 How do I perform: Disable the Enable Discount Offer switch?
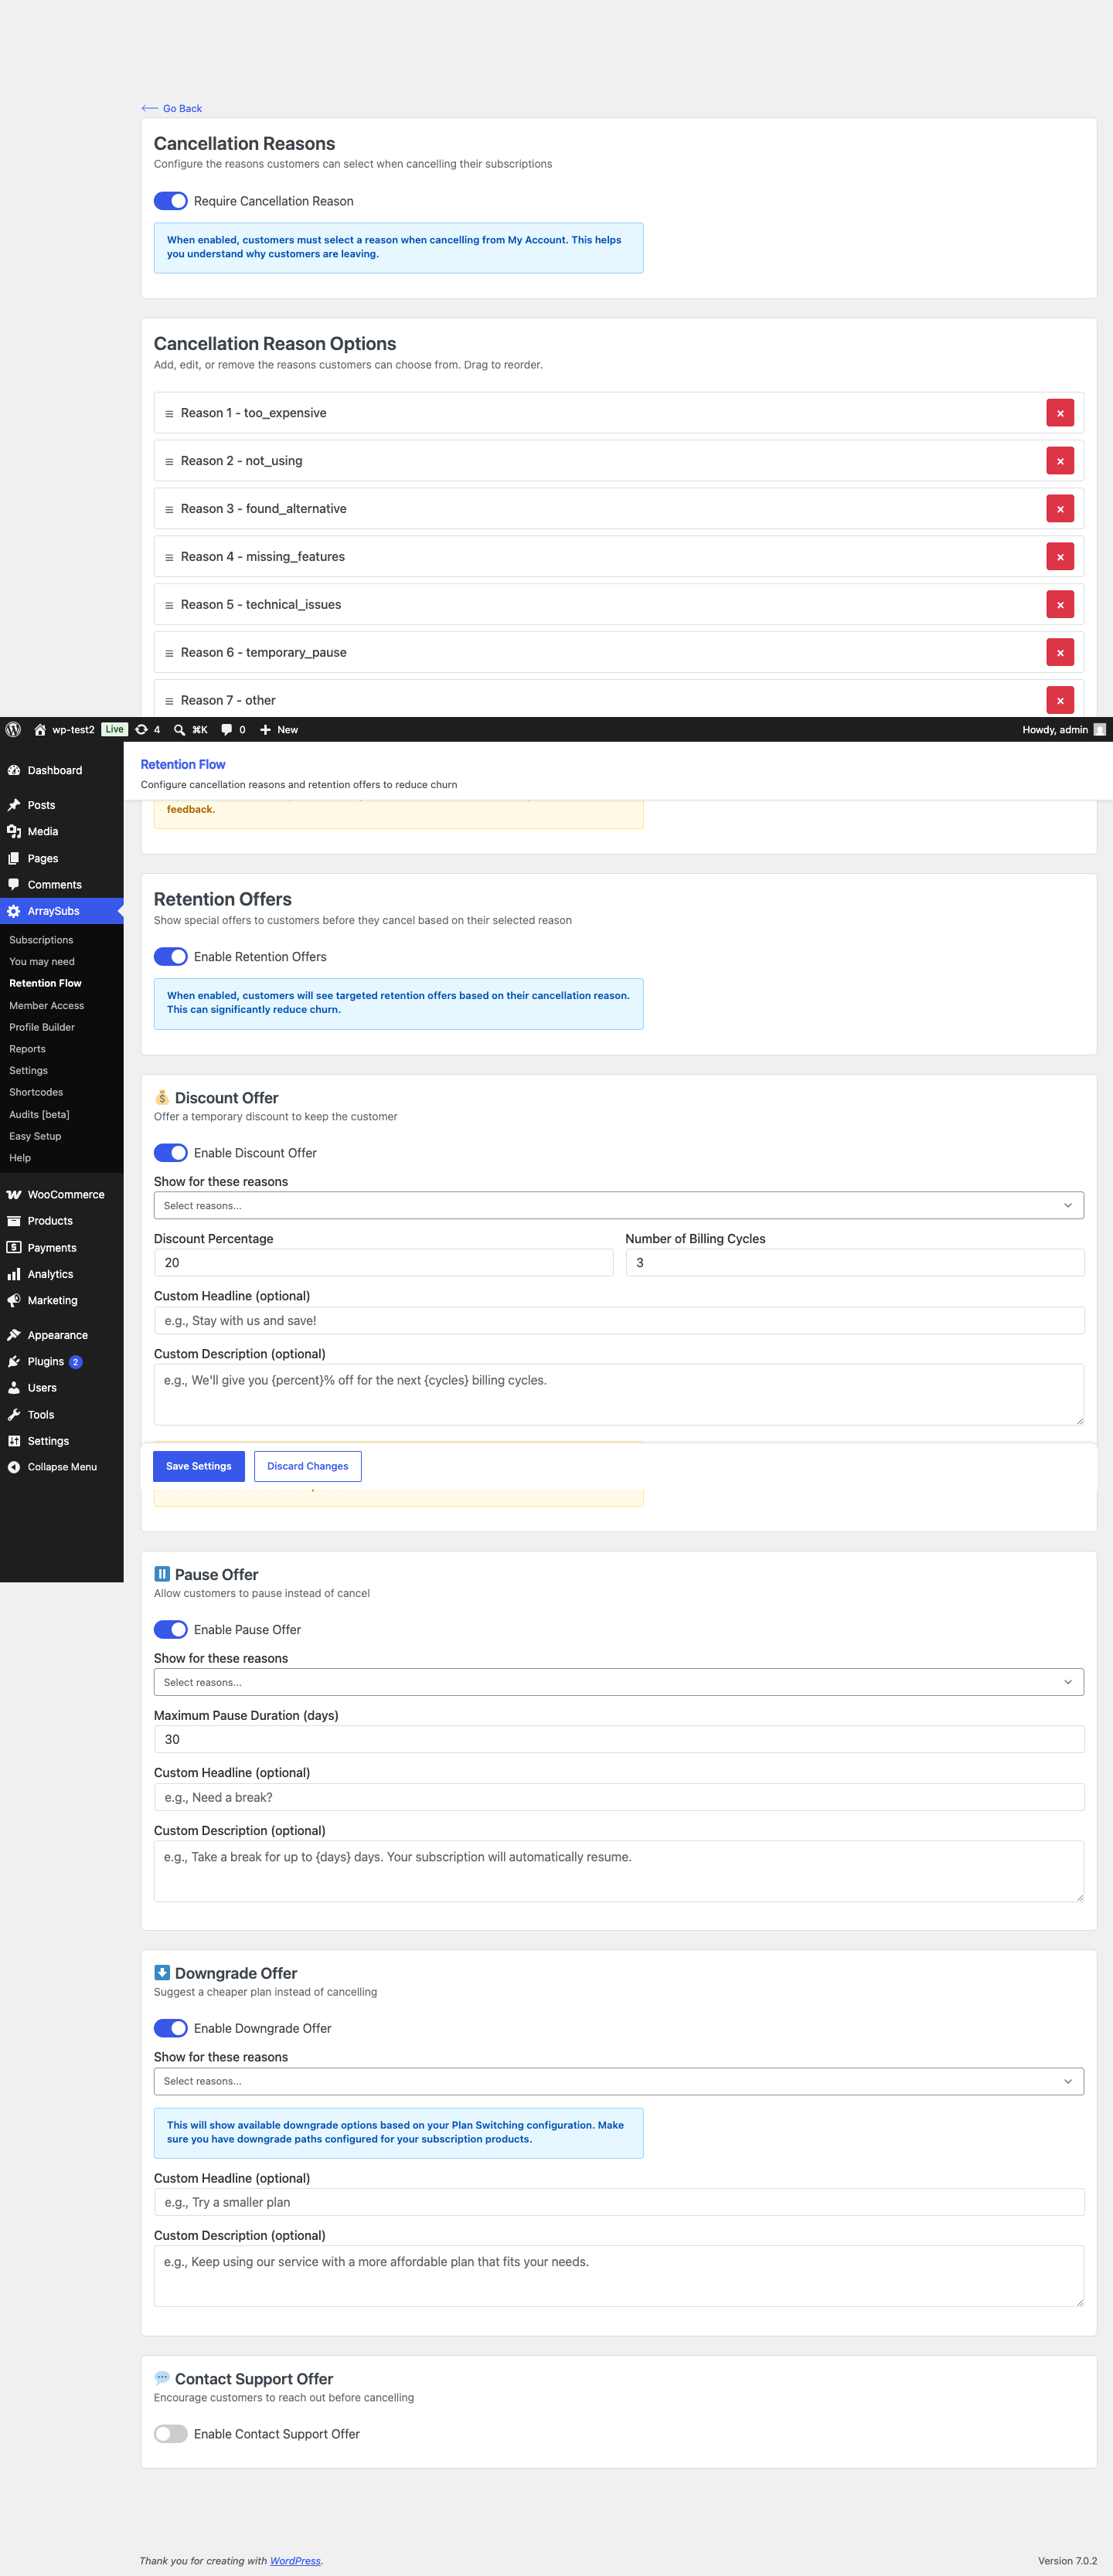[x=171, y=1153]
